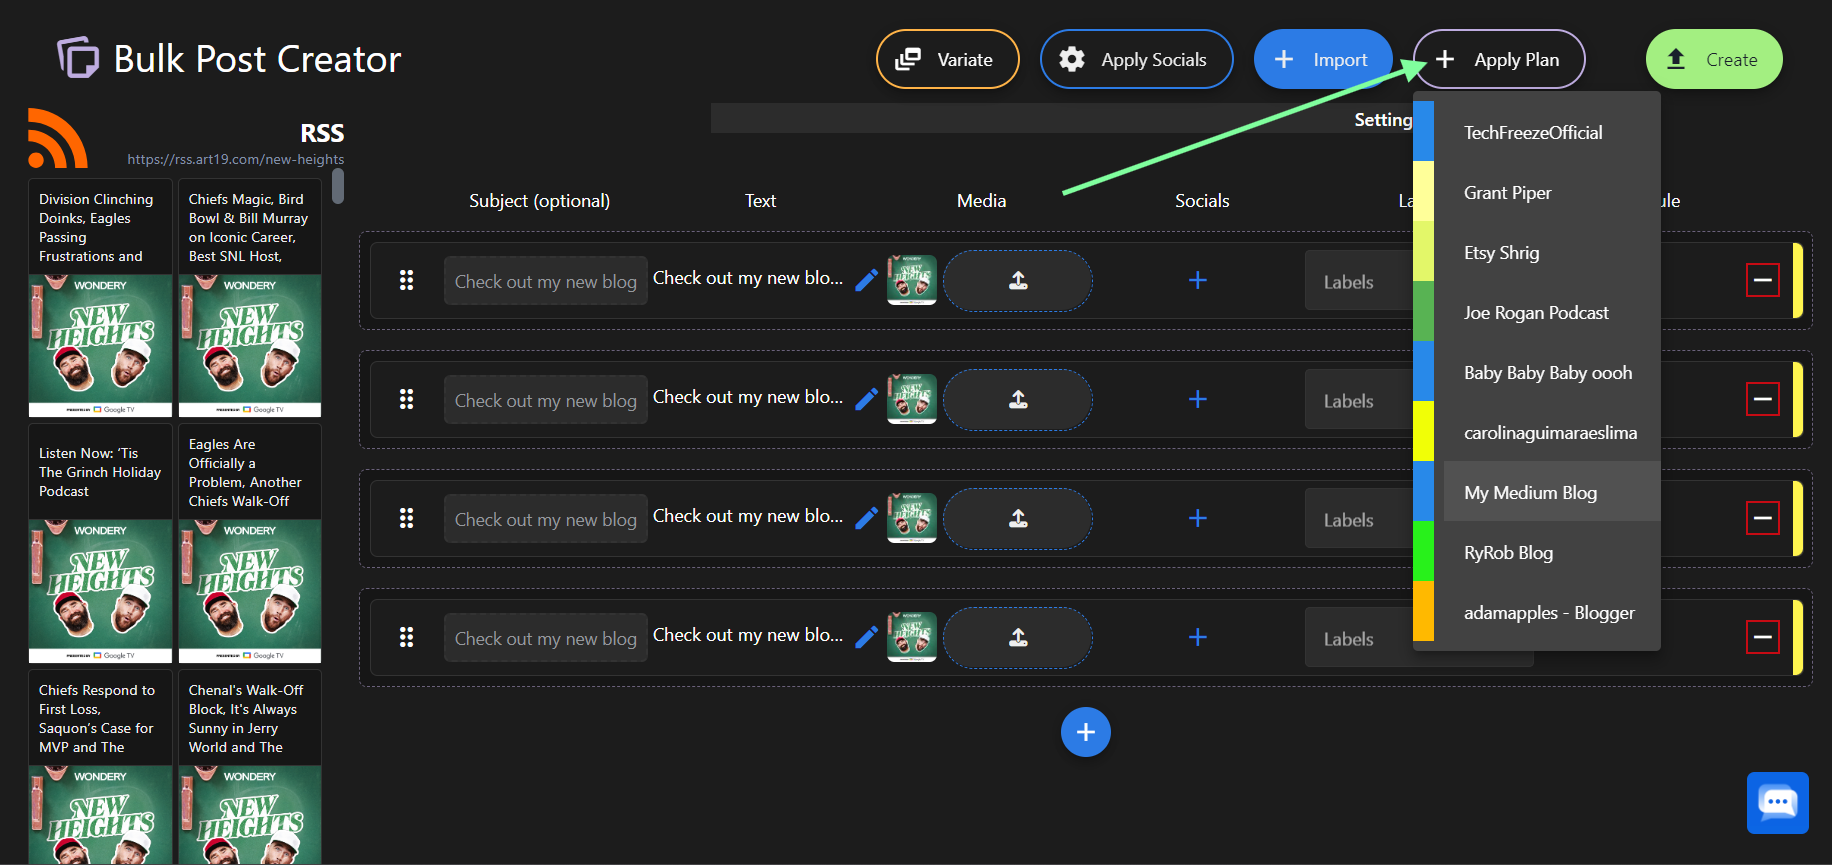The height and width of the screenshot is (865, 1832).
Task: Add a new post row with round plus button
Action: (x=1085, y=732)
